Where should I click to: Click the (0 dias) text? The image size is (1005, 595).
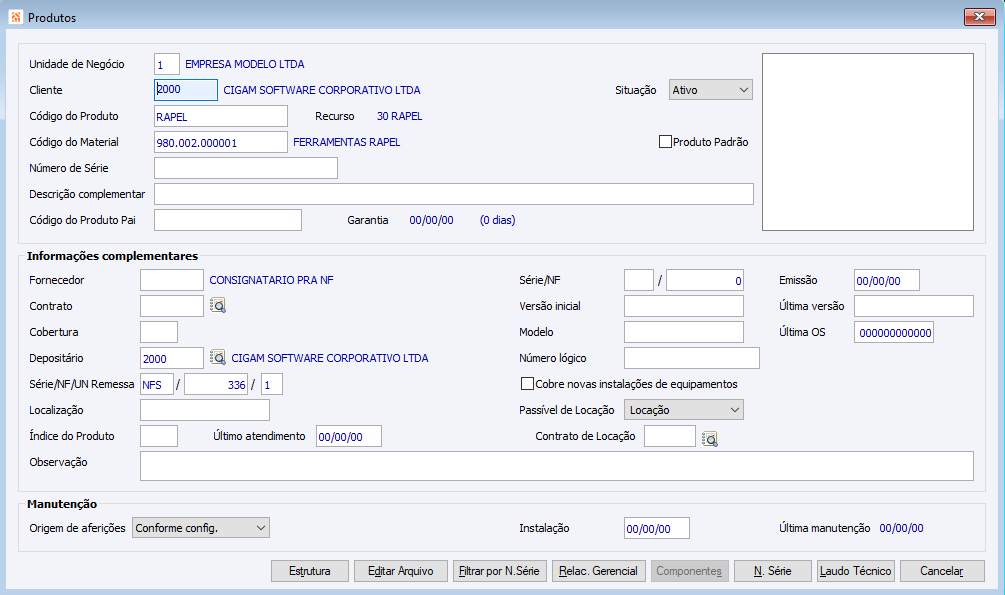[497, 220]
